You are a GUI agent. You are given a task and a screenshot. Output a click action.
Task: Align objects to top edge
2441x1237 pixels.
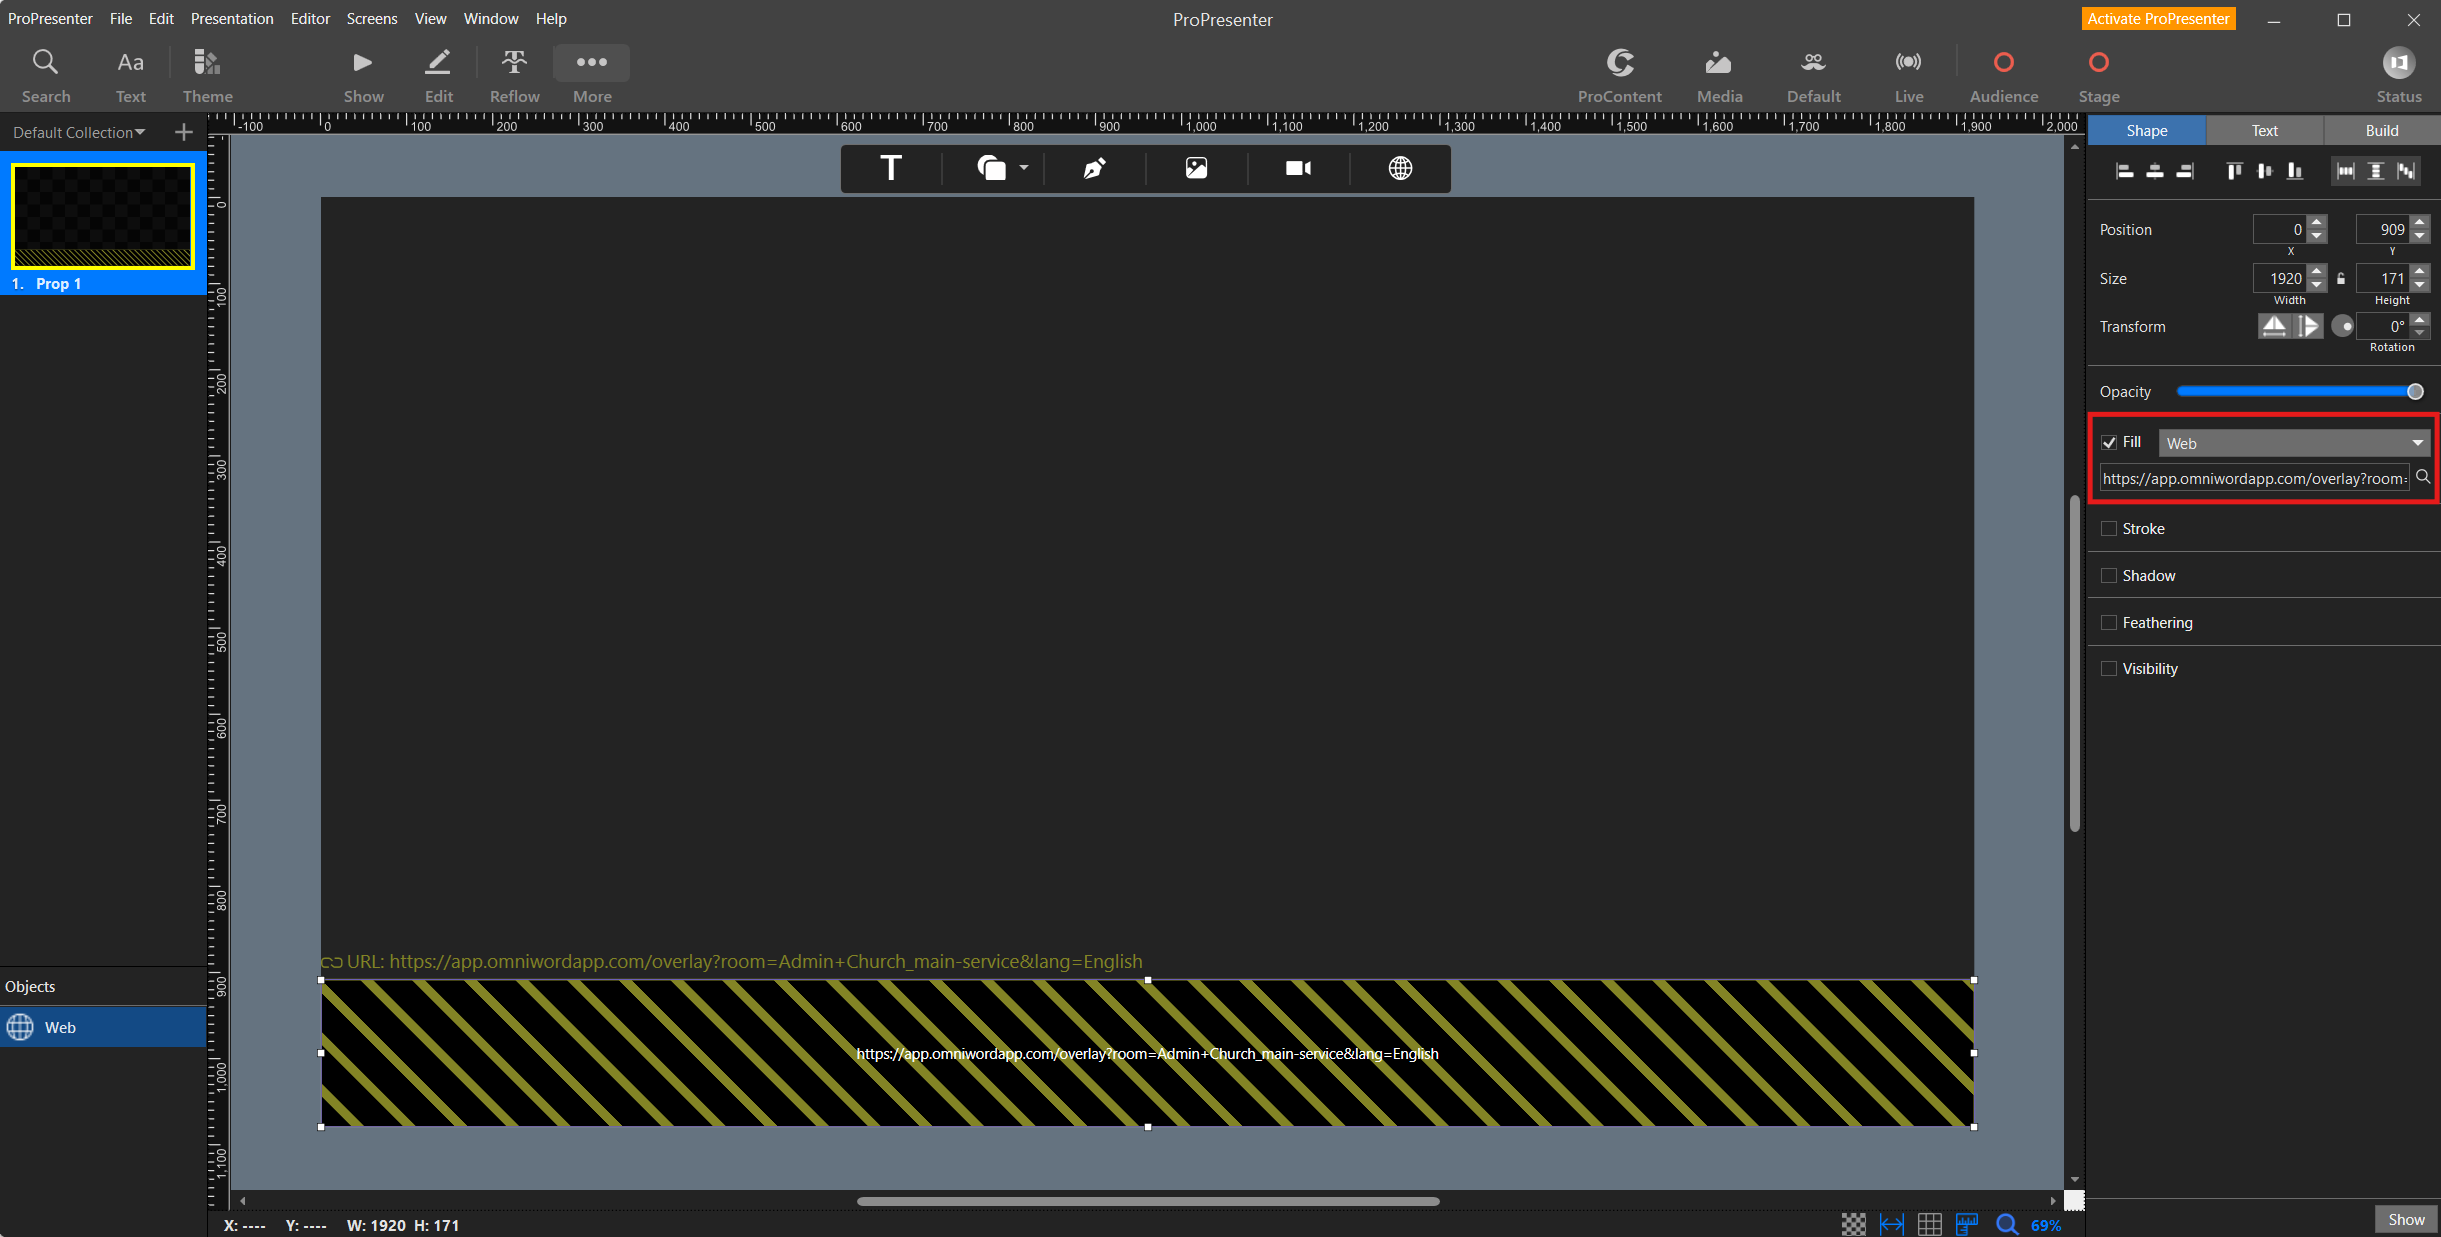(2234, 171)
